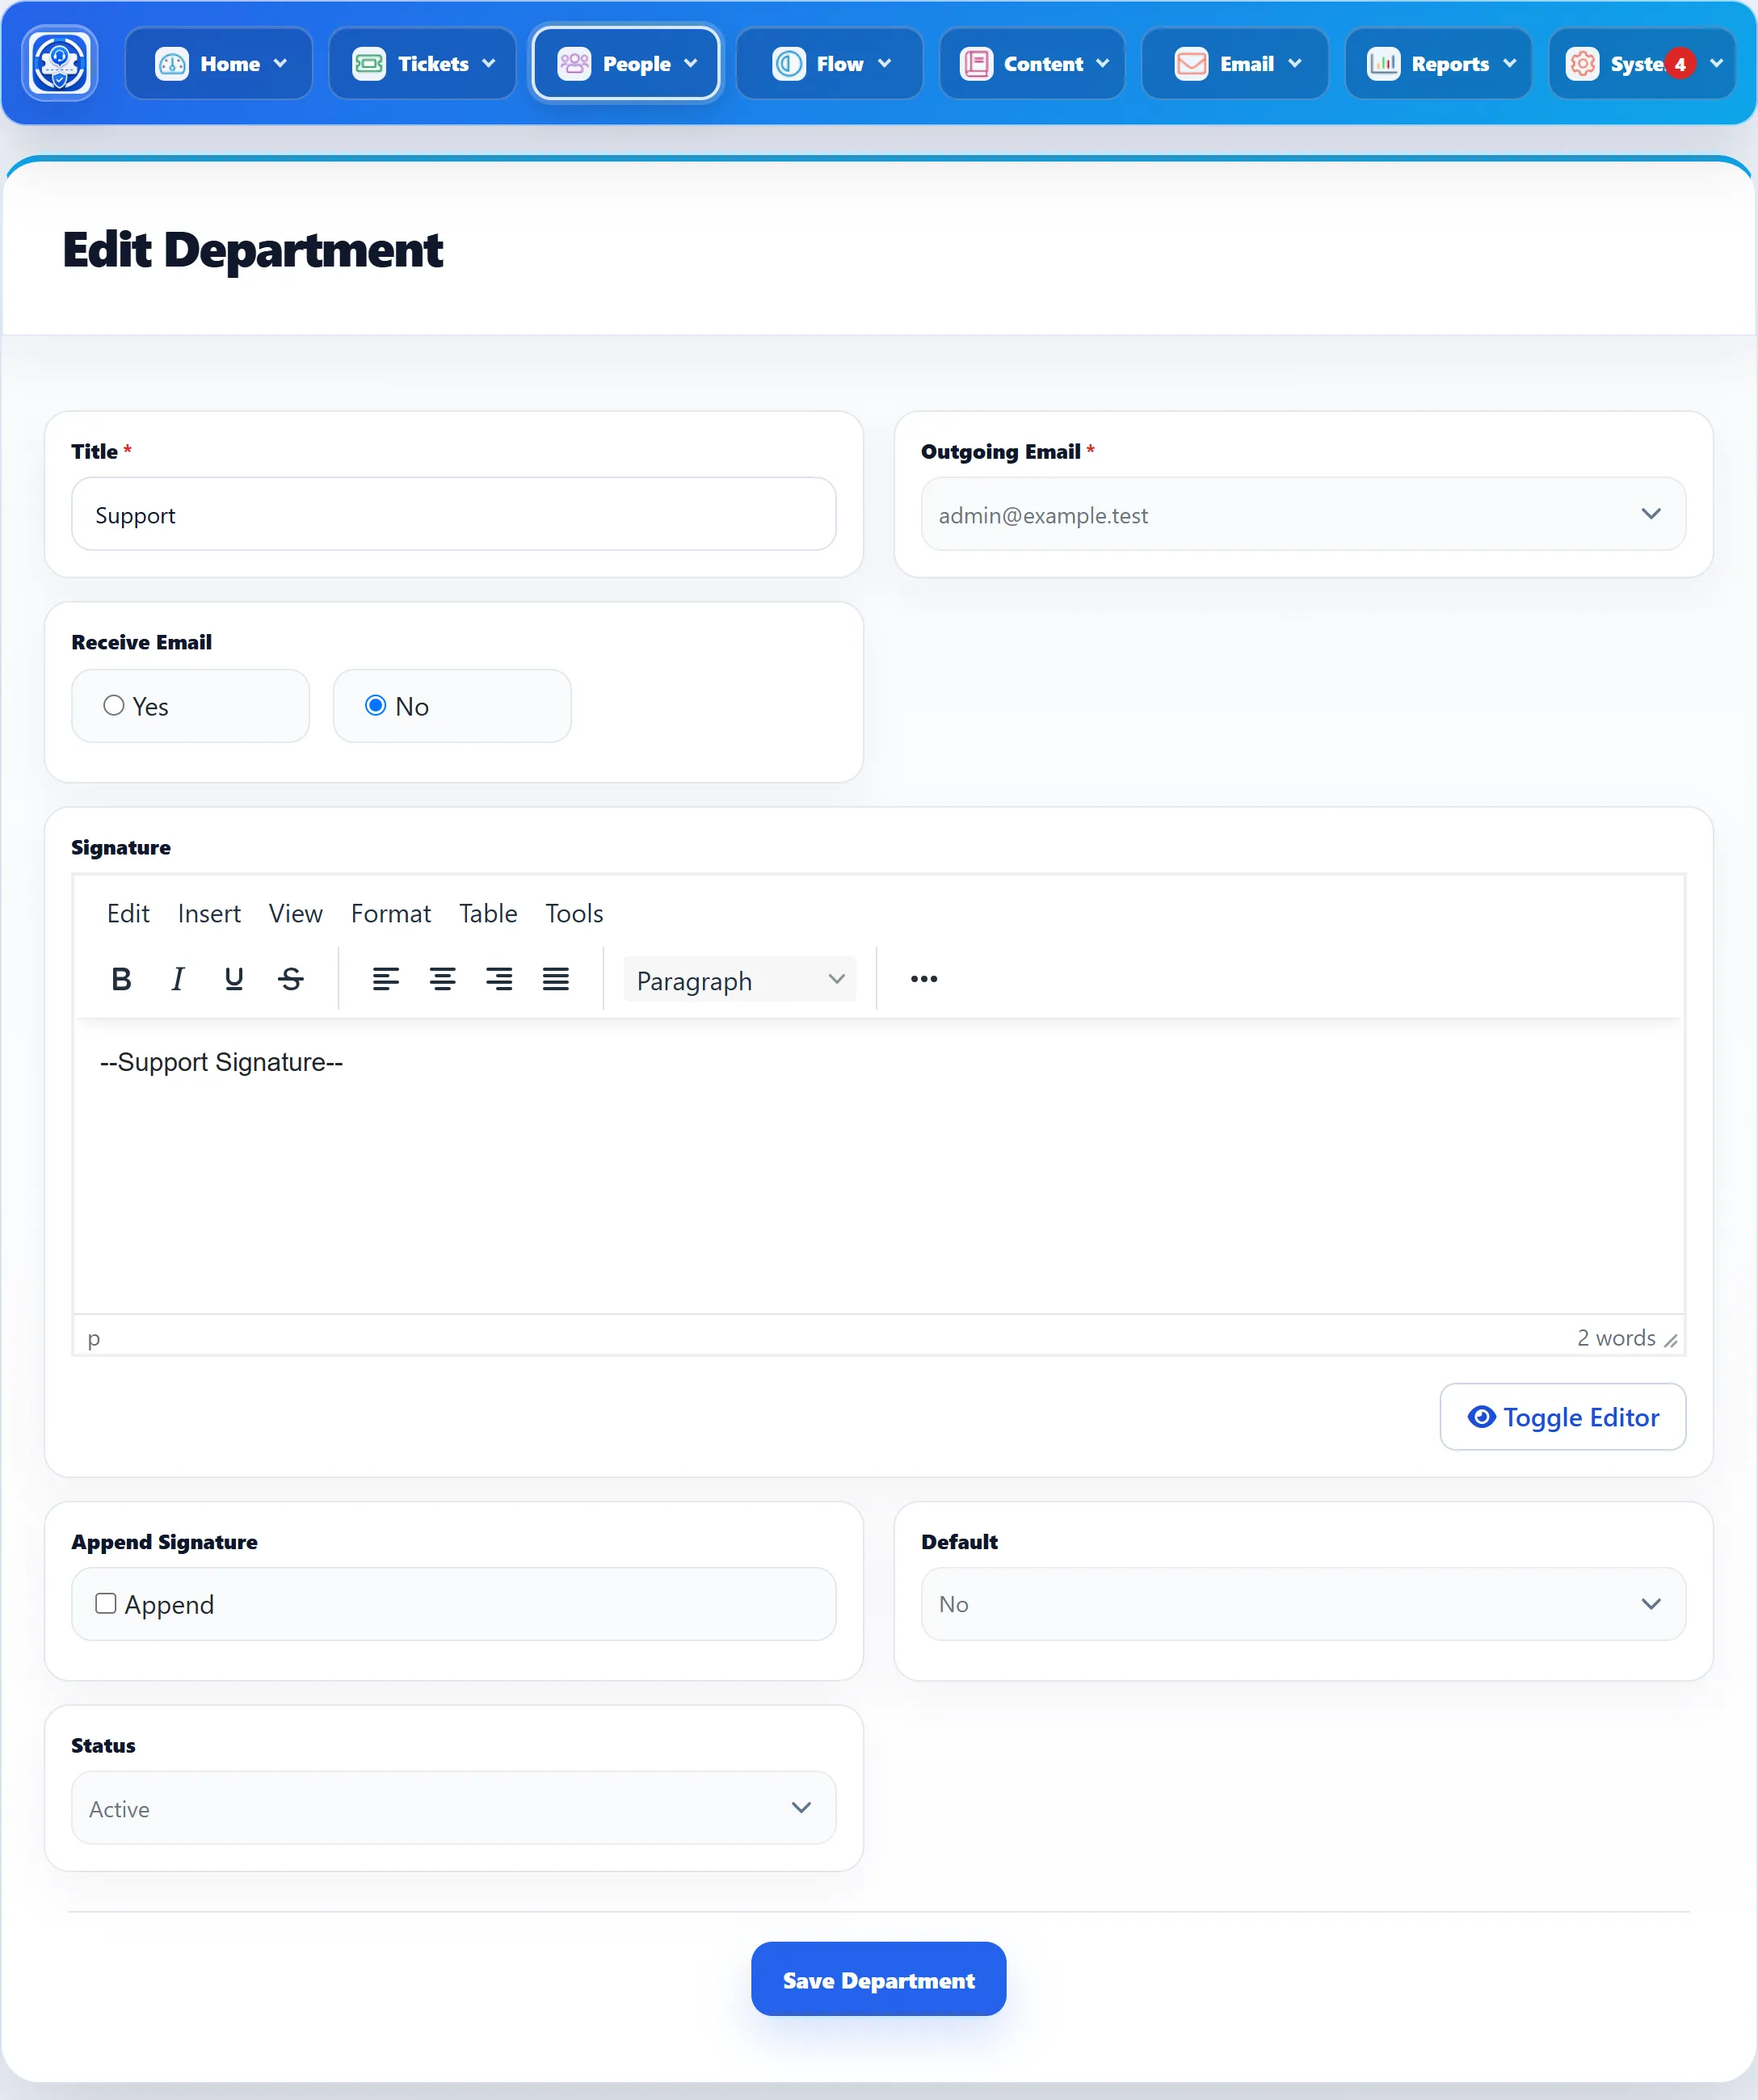Viewport: 1758px width, 2100px height.
Task: Open the editor Edit menu
Action: point(128,913)
